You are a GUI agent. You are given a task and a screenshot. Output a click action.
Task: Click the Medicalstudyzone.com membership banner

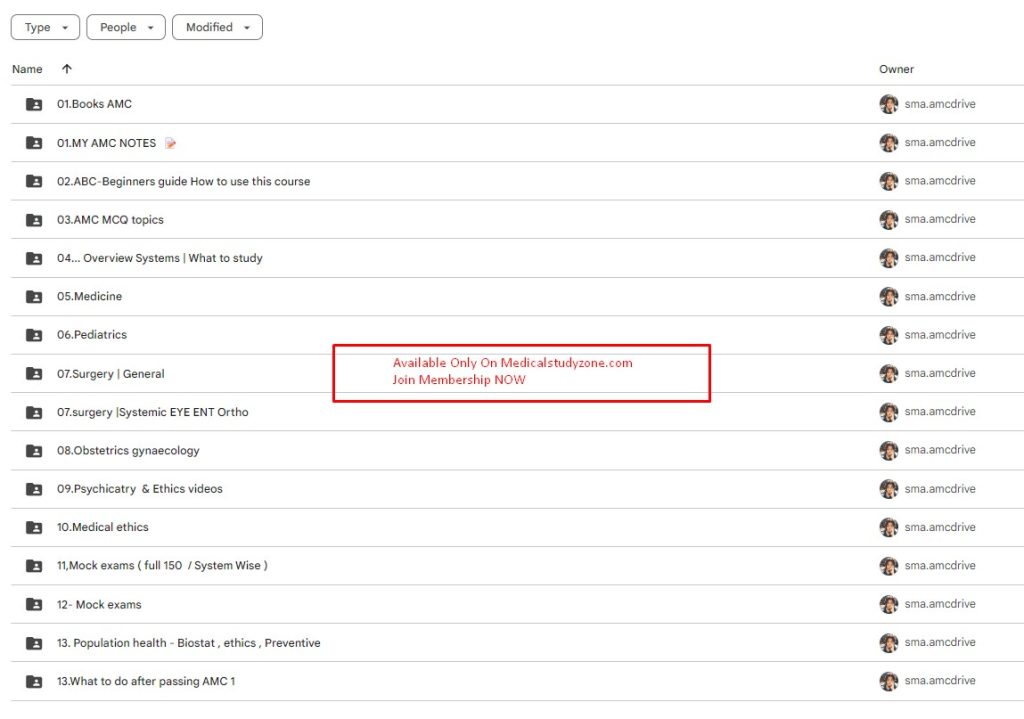(x=521, y=373)
